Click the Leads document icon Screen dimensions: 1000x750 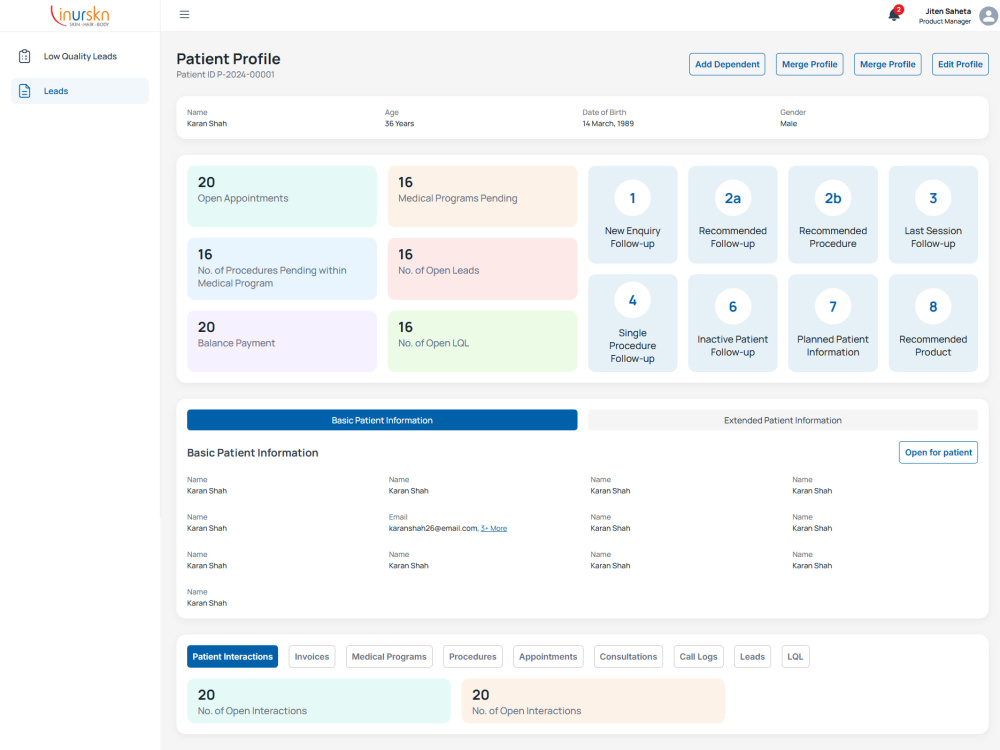pyautogui.click(x=24, y=91)
